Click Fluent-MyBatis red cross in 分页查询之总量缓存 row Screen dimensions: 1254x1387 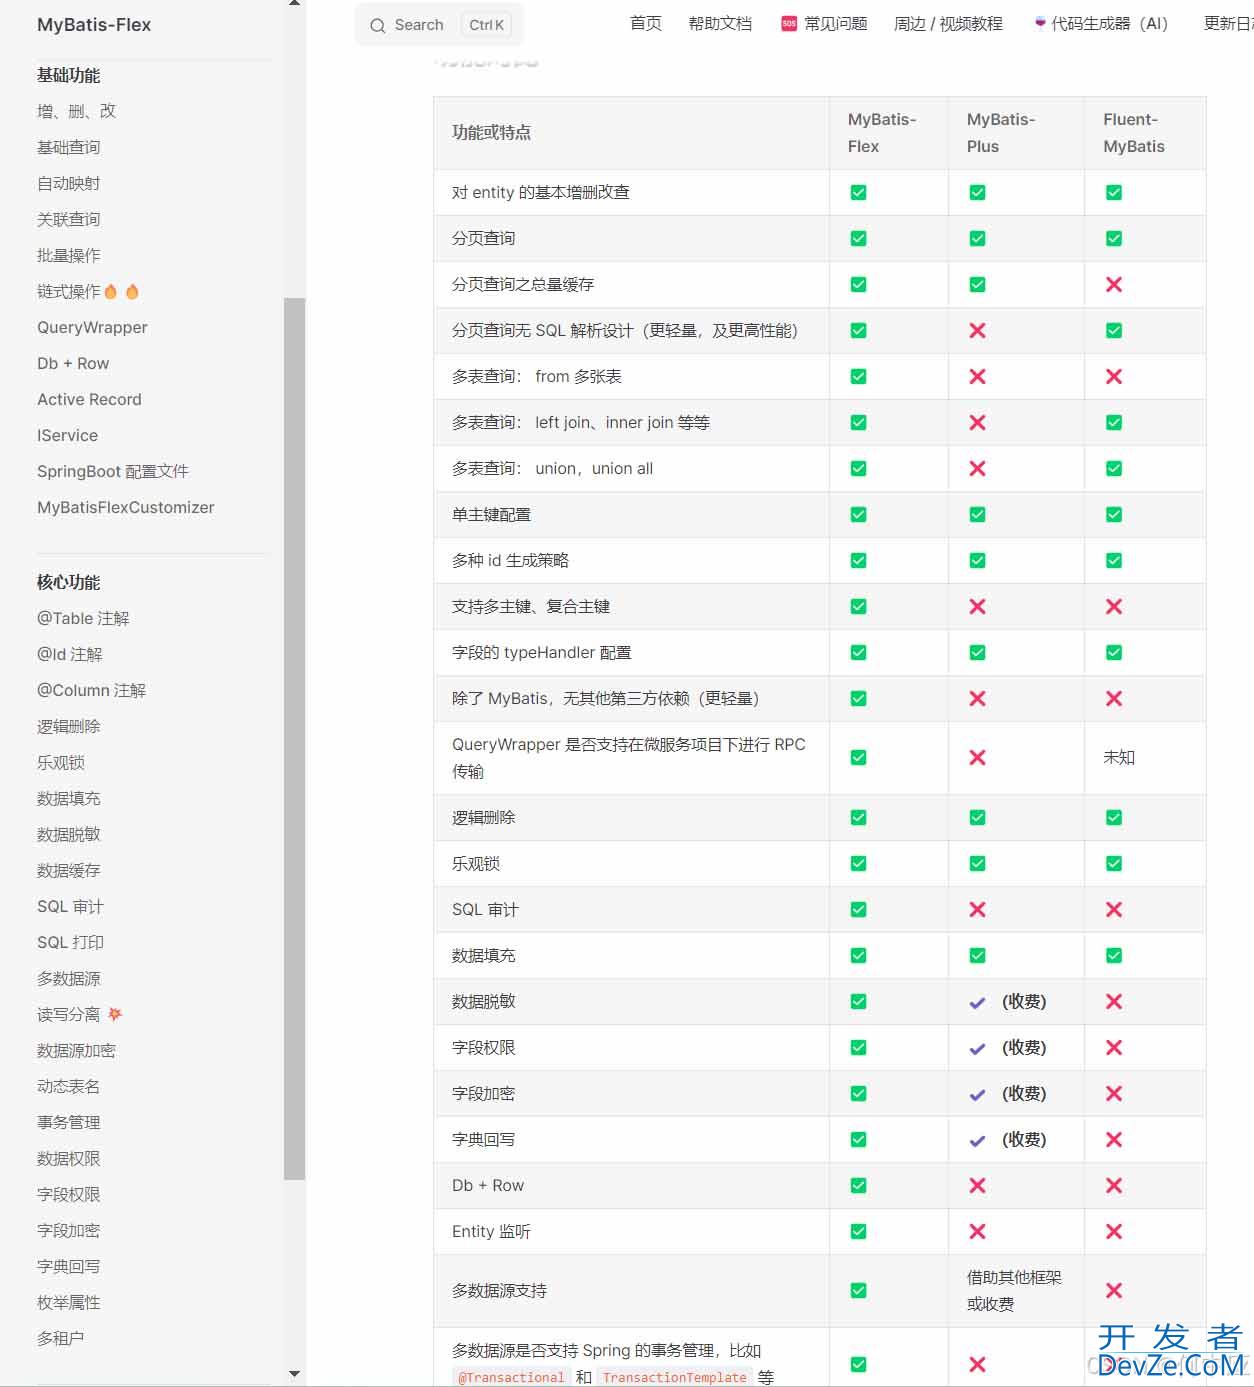coord(1113,284)
